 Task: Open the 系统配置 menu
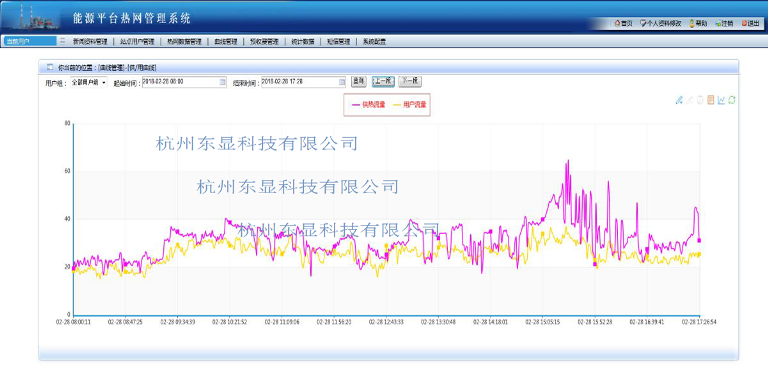[x=374, y=42]
